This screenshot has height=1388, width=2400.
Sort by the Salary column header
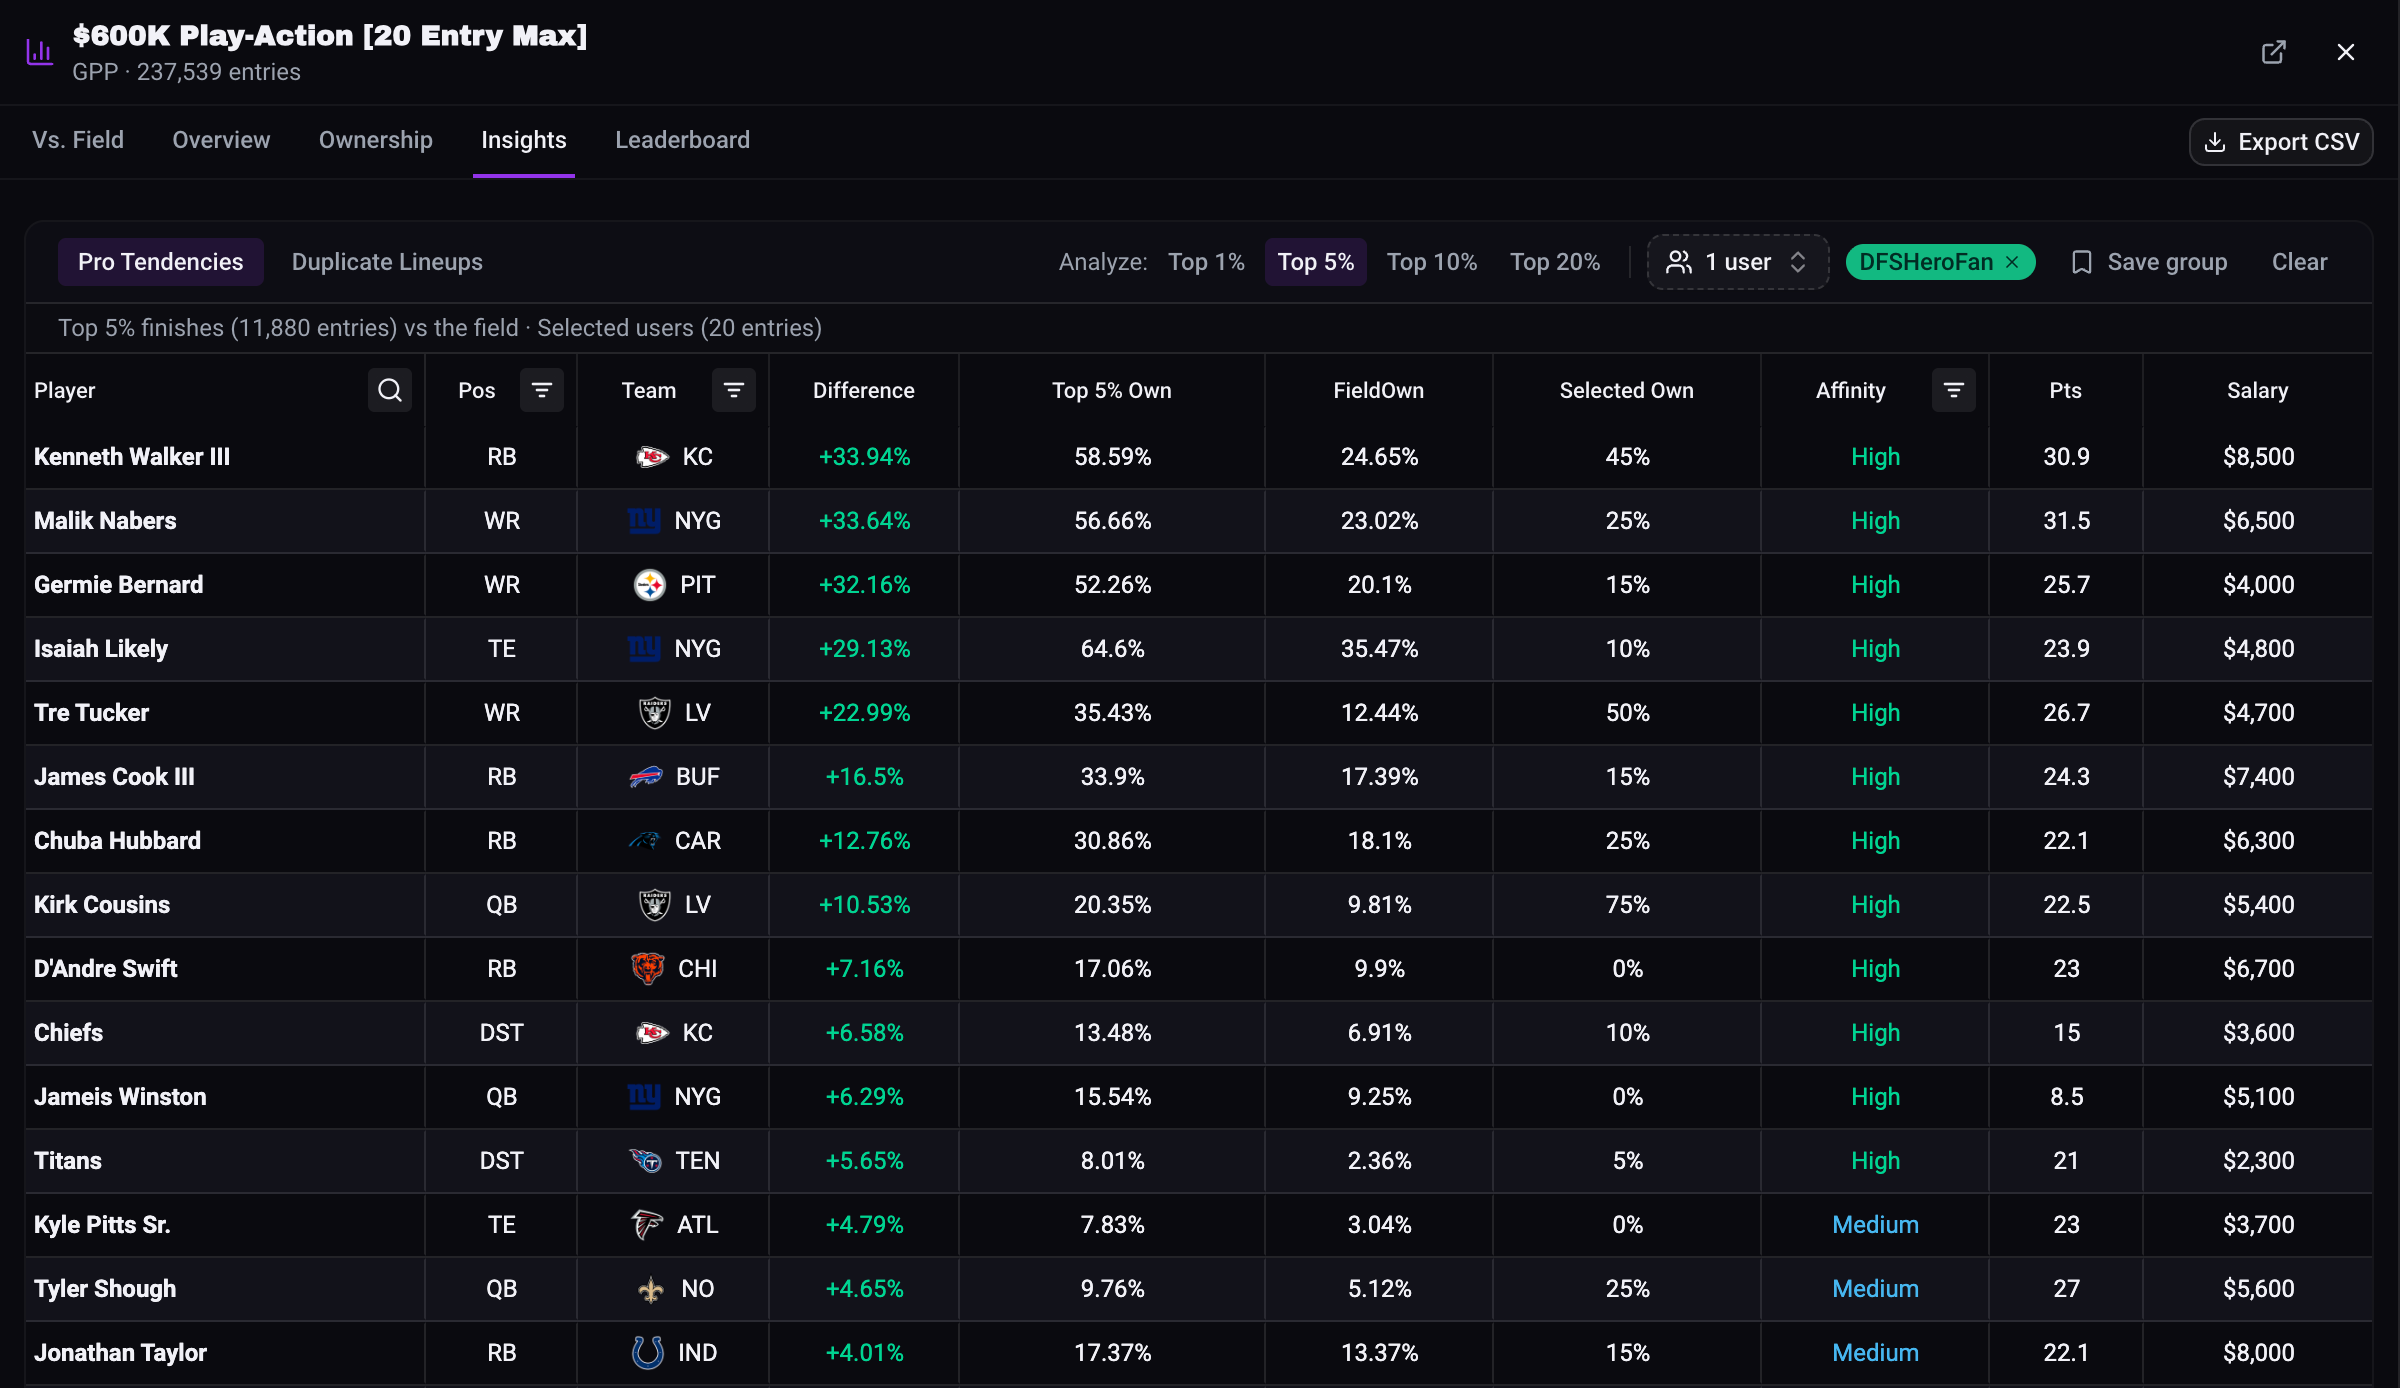point(2258,390)
